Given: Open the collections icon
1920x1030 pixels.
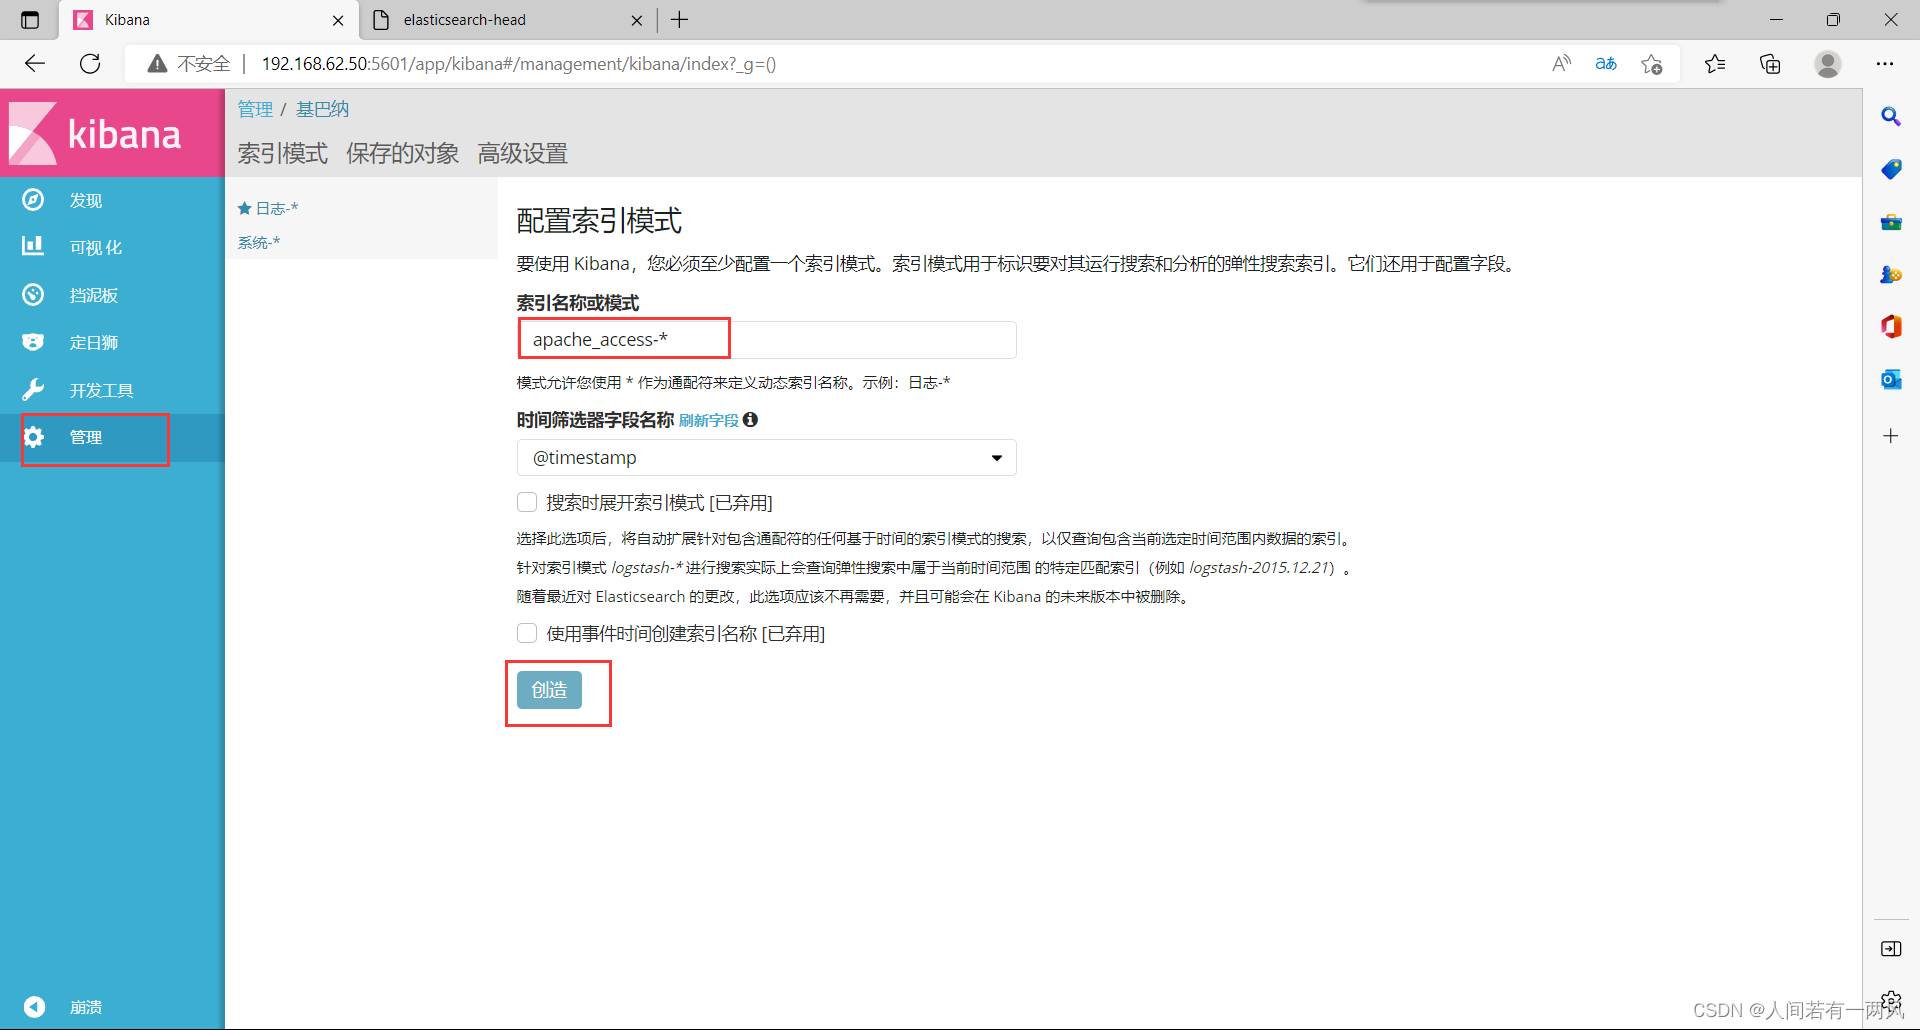Looking at the screenshot, I should [x=1770, y=64].
